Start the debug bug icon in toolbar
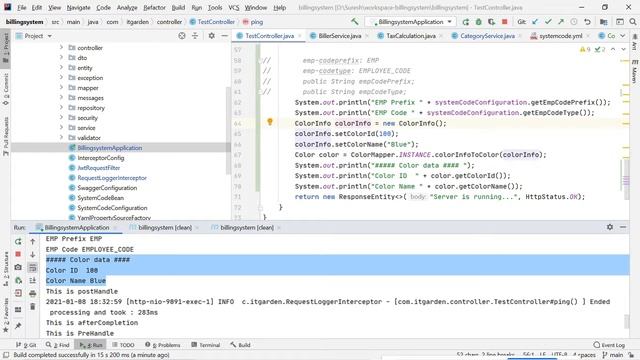Viewport: 640px width, 360px height. (x=478, y=22)
